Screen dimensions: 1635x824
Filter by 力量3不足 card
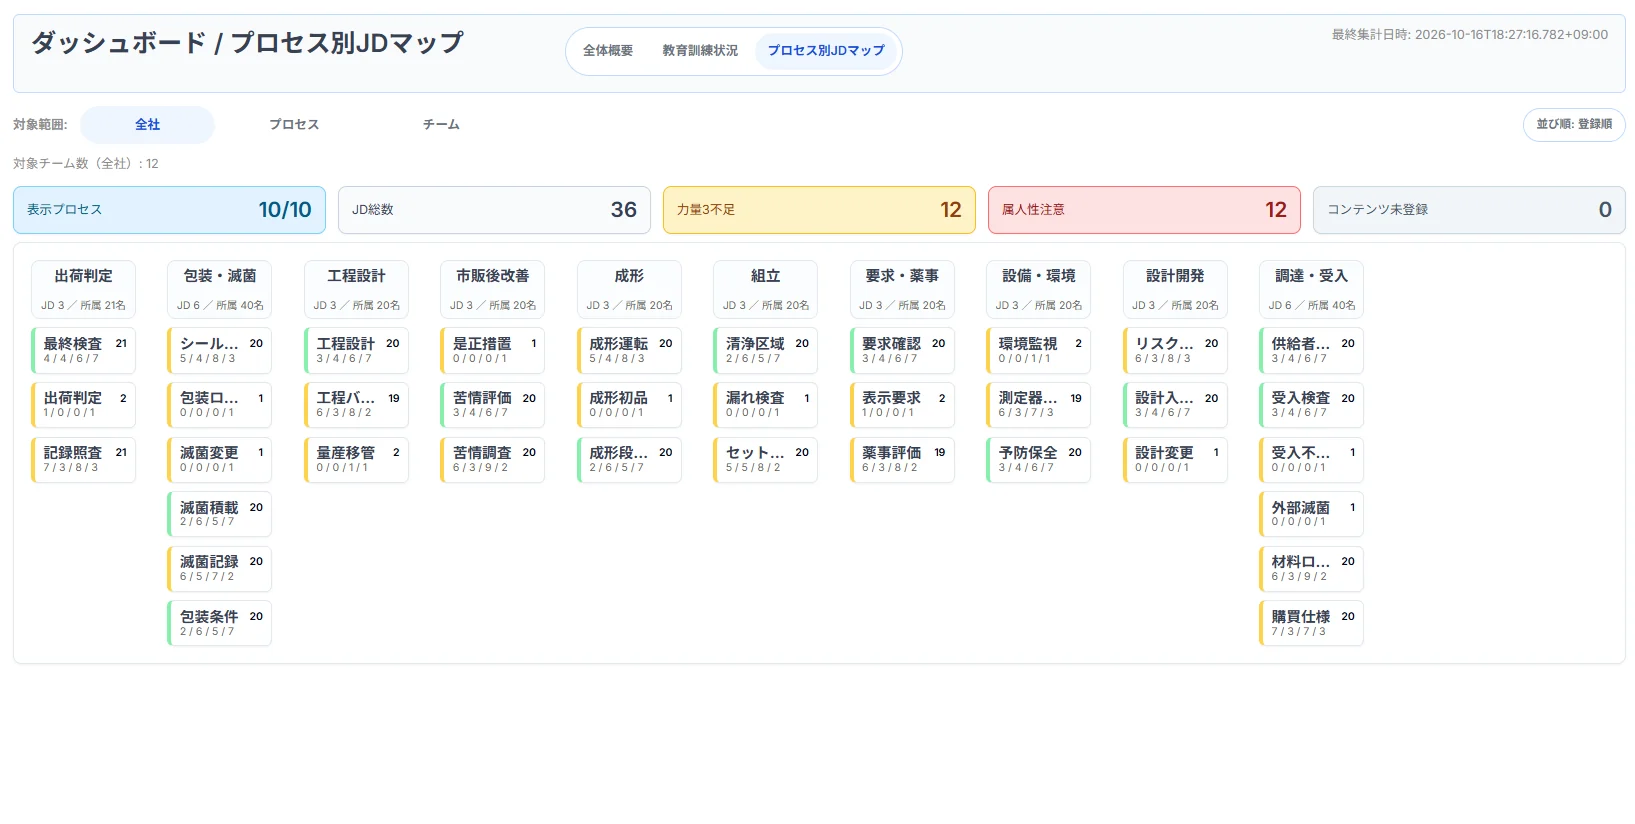tap(819, 210)
